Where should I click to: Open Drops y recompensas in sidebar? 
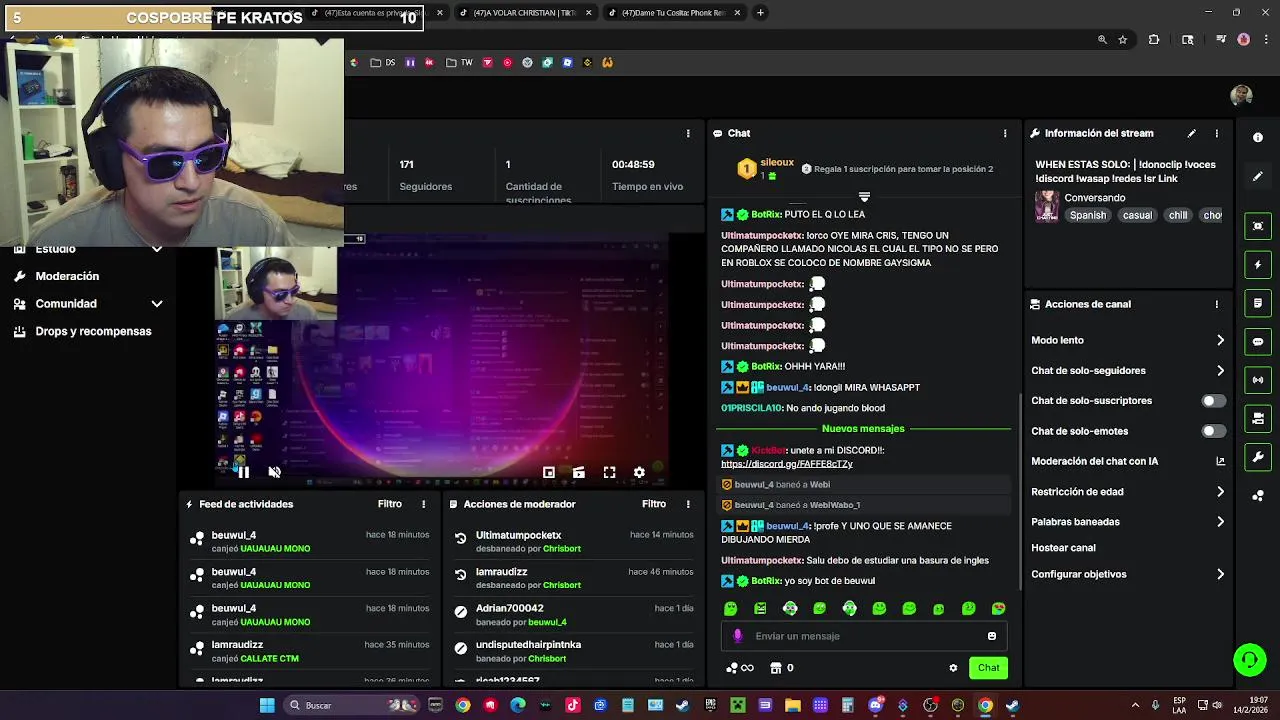93,331
